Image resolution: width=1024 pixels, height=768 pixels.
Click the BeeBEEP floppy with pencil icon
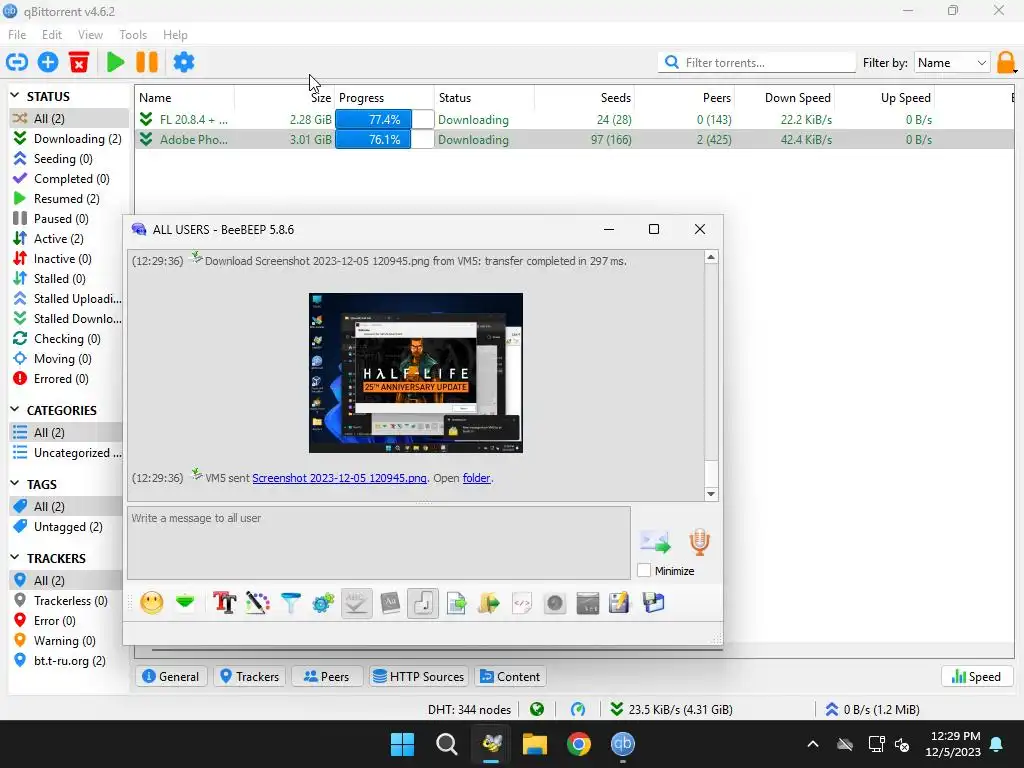pyautogui.click(x=619, y=603)
